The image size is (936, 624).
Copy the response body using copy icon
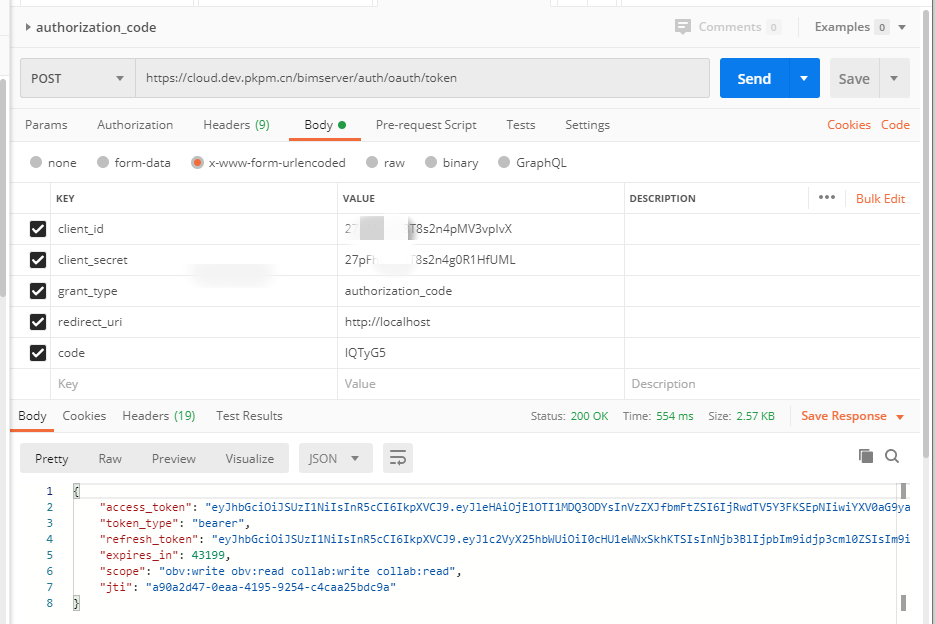[864, 456]
